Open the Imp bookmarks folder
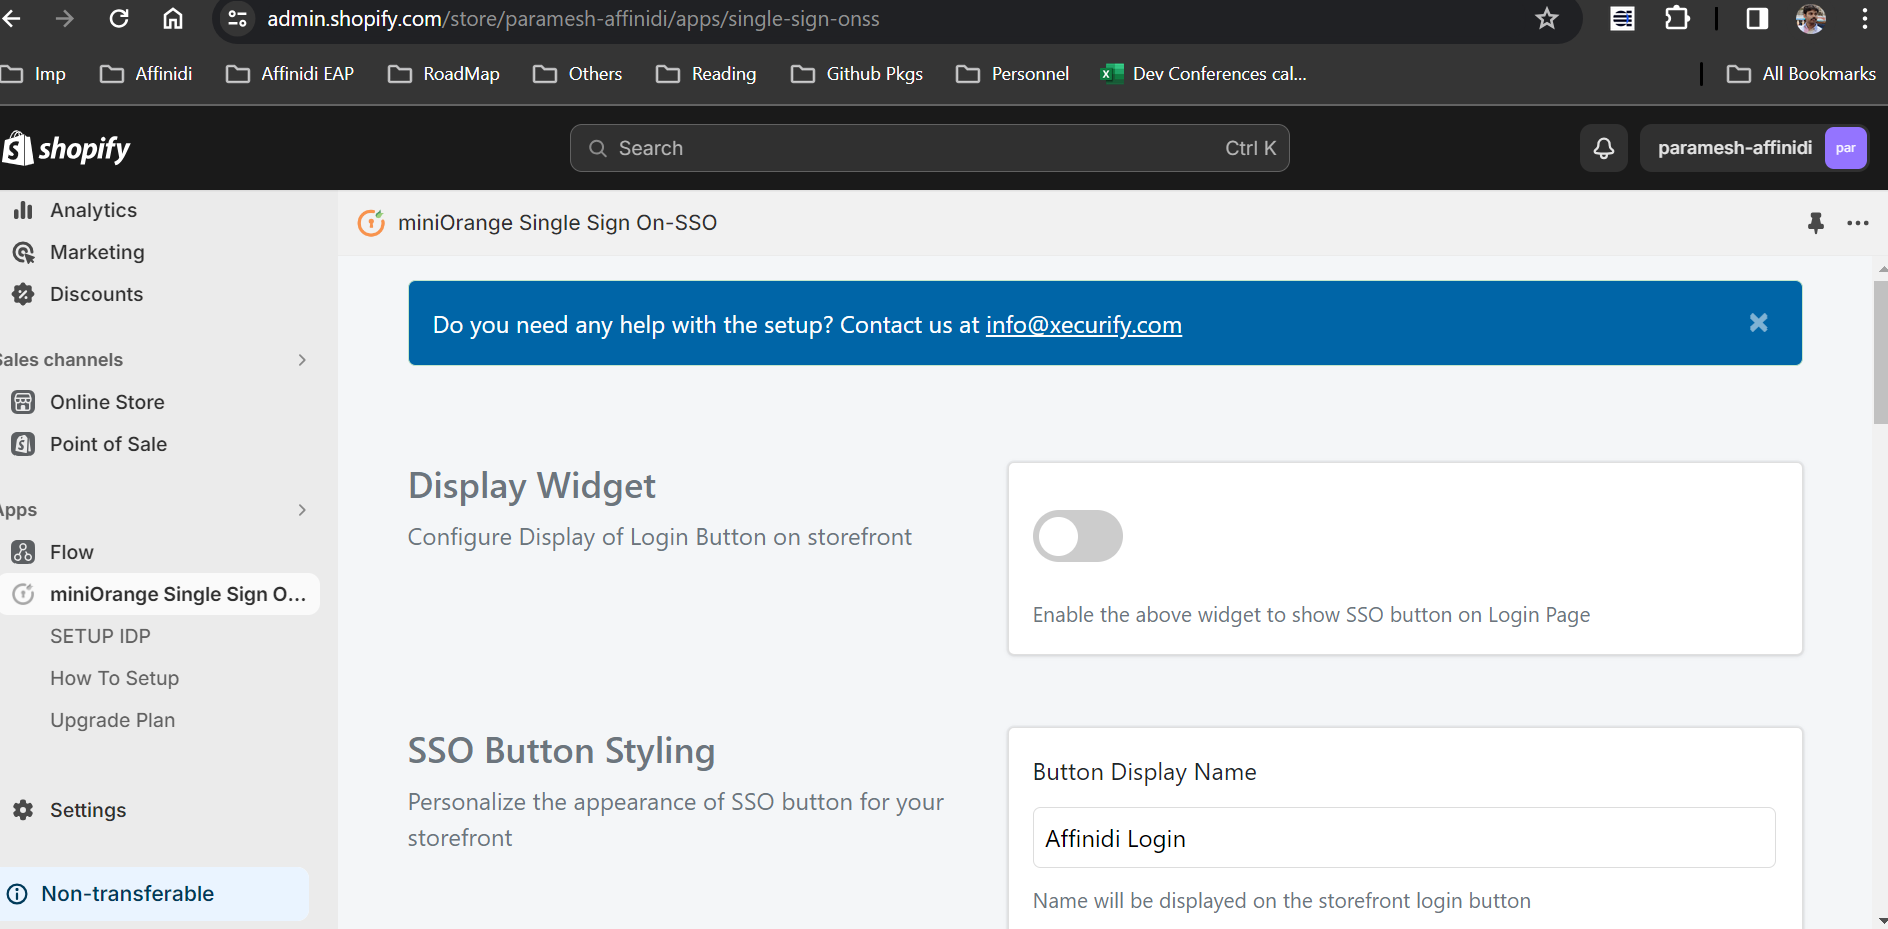Viewport: 1888px width, 929px height. [x=34, y=74]
